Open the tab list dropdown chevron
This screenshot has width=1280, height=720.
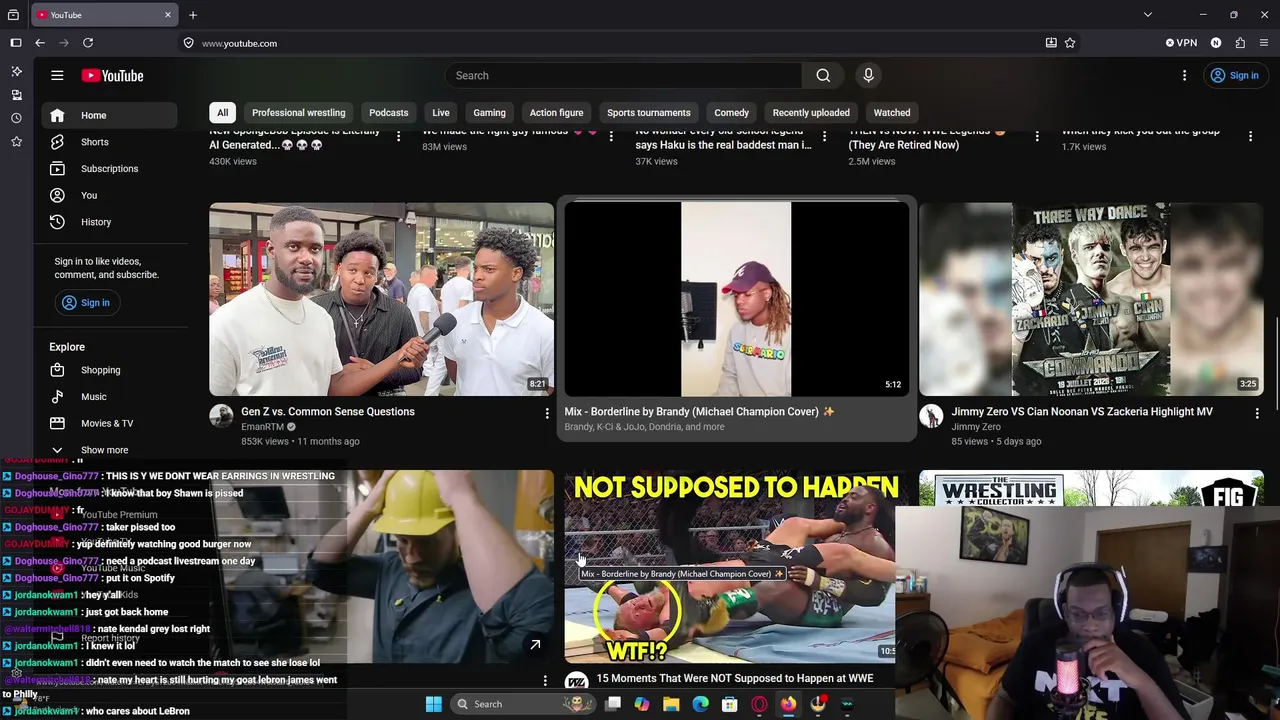coord(1148,15)
